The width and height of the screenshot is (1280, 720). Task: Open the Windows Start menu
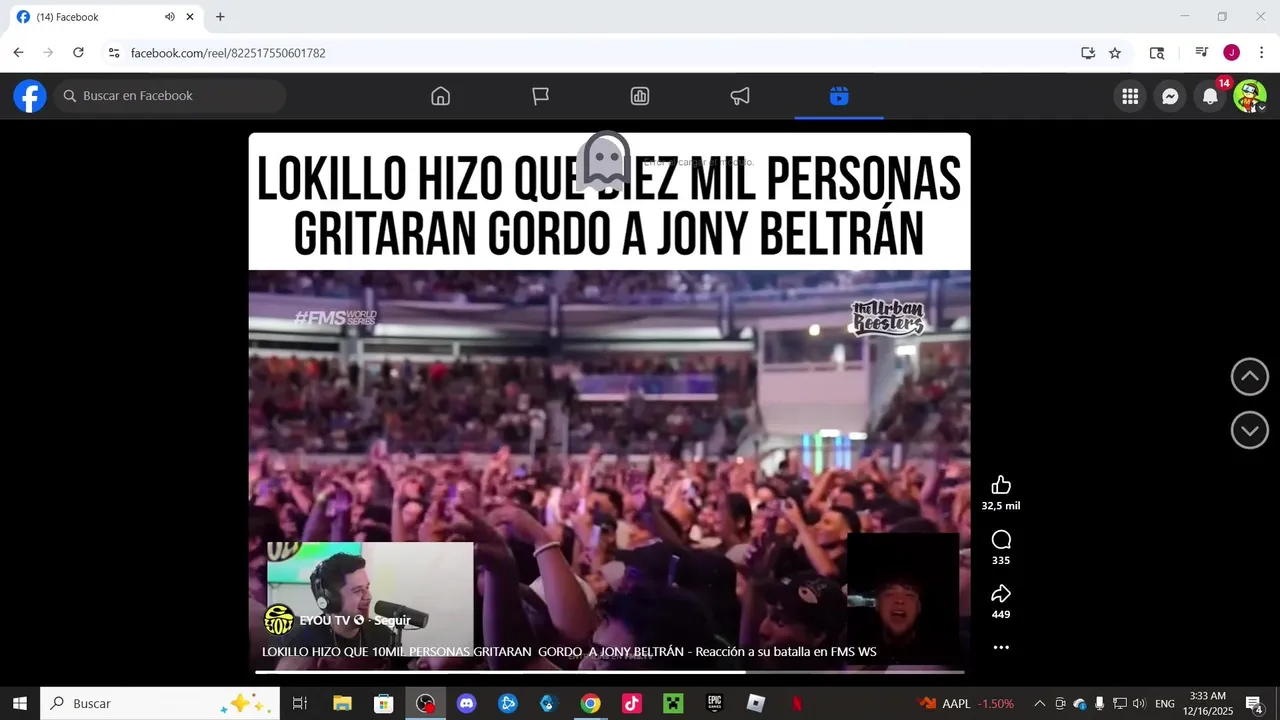coord(20,704)
